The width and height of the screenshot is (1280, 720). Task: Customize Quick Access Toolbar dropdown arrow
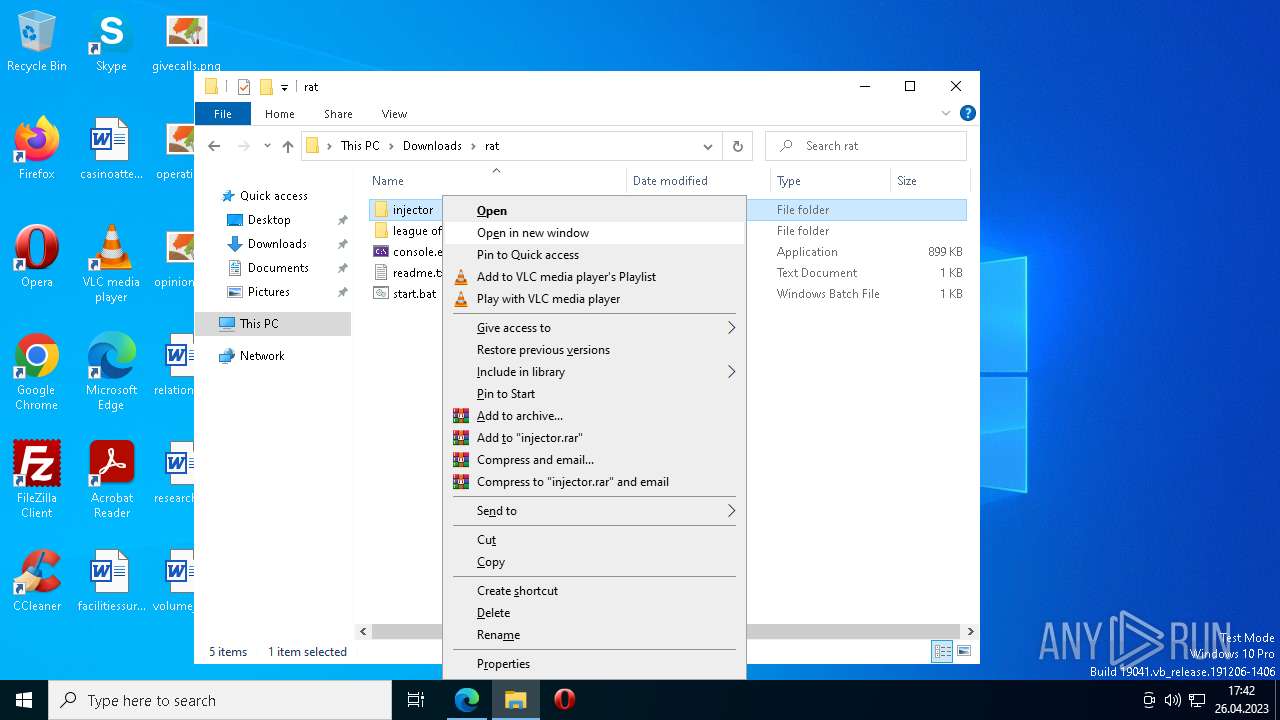(284, 87)
